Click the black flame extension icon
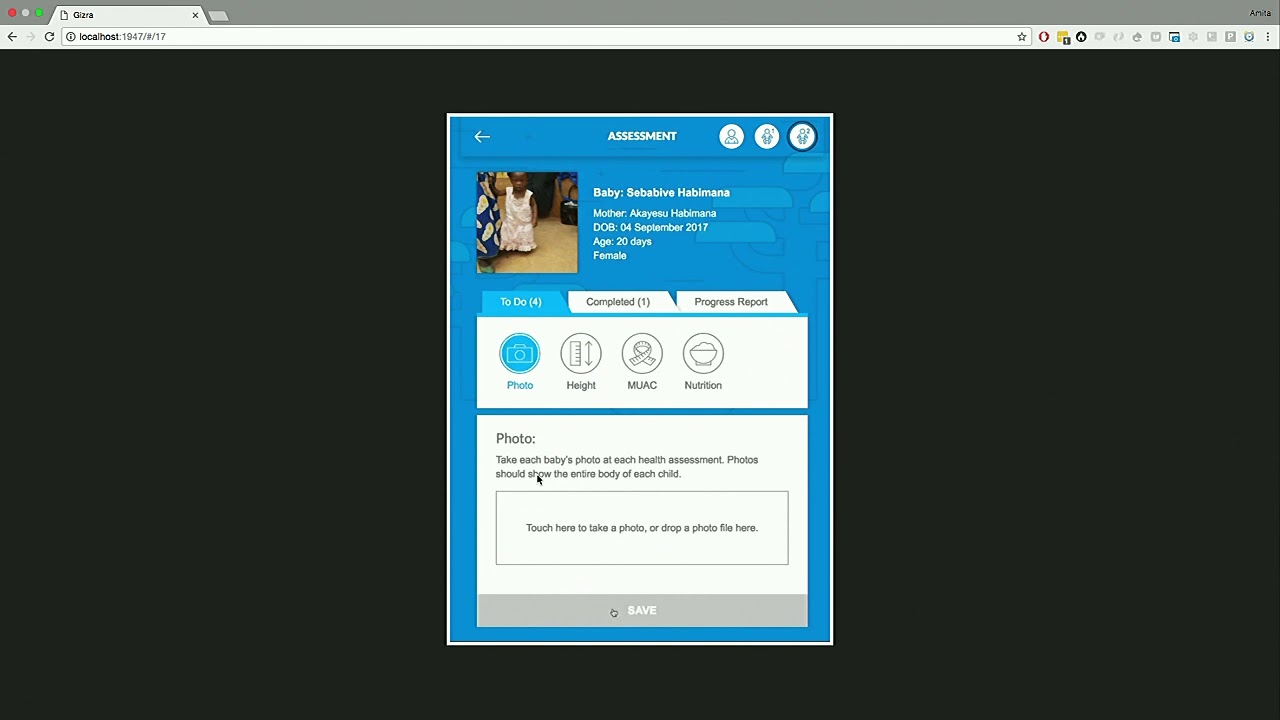The height and width of the screenshot is (720, 1280). click(x=1081, y=37)
